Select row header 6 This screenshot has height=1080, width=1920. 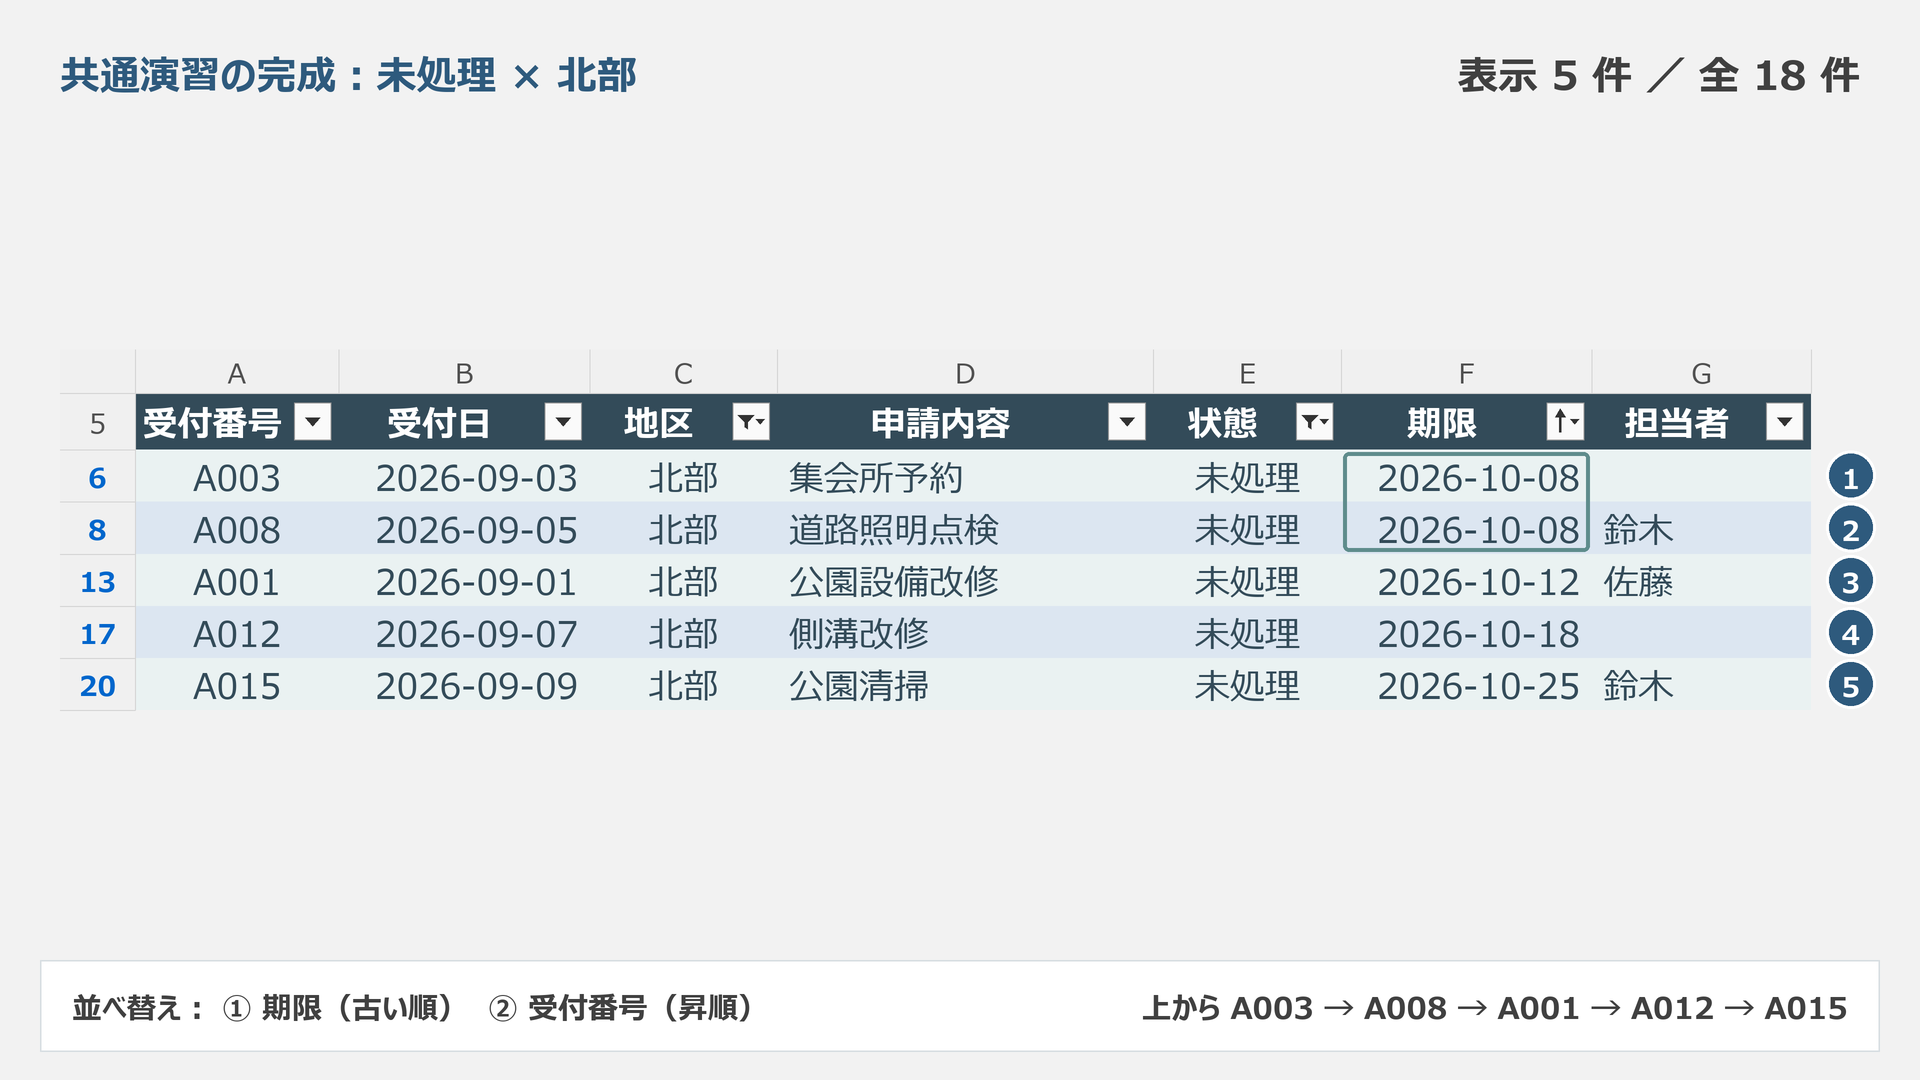point(97,477)
